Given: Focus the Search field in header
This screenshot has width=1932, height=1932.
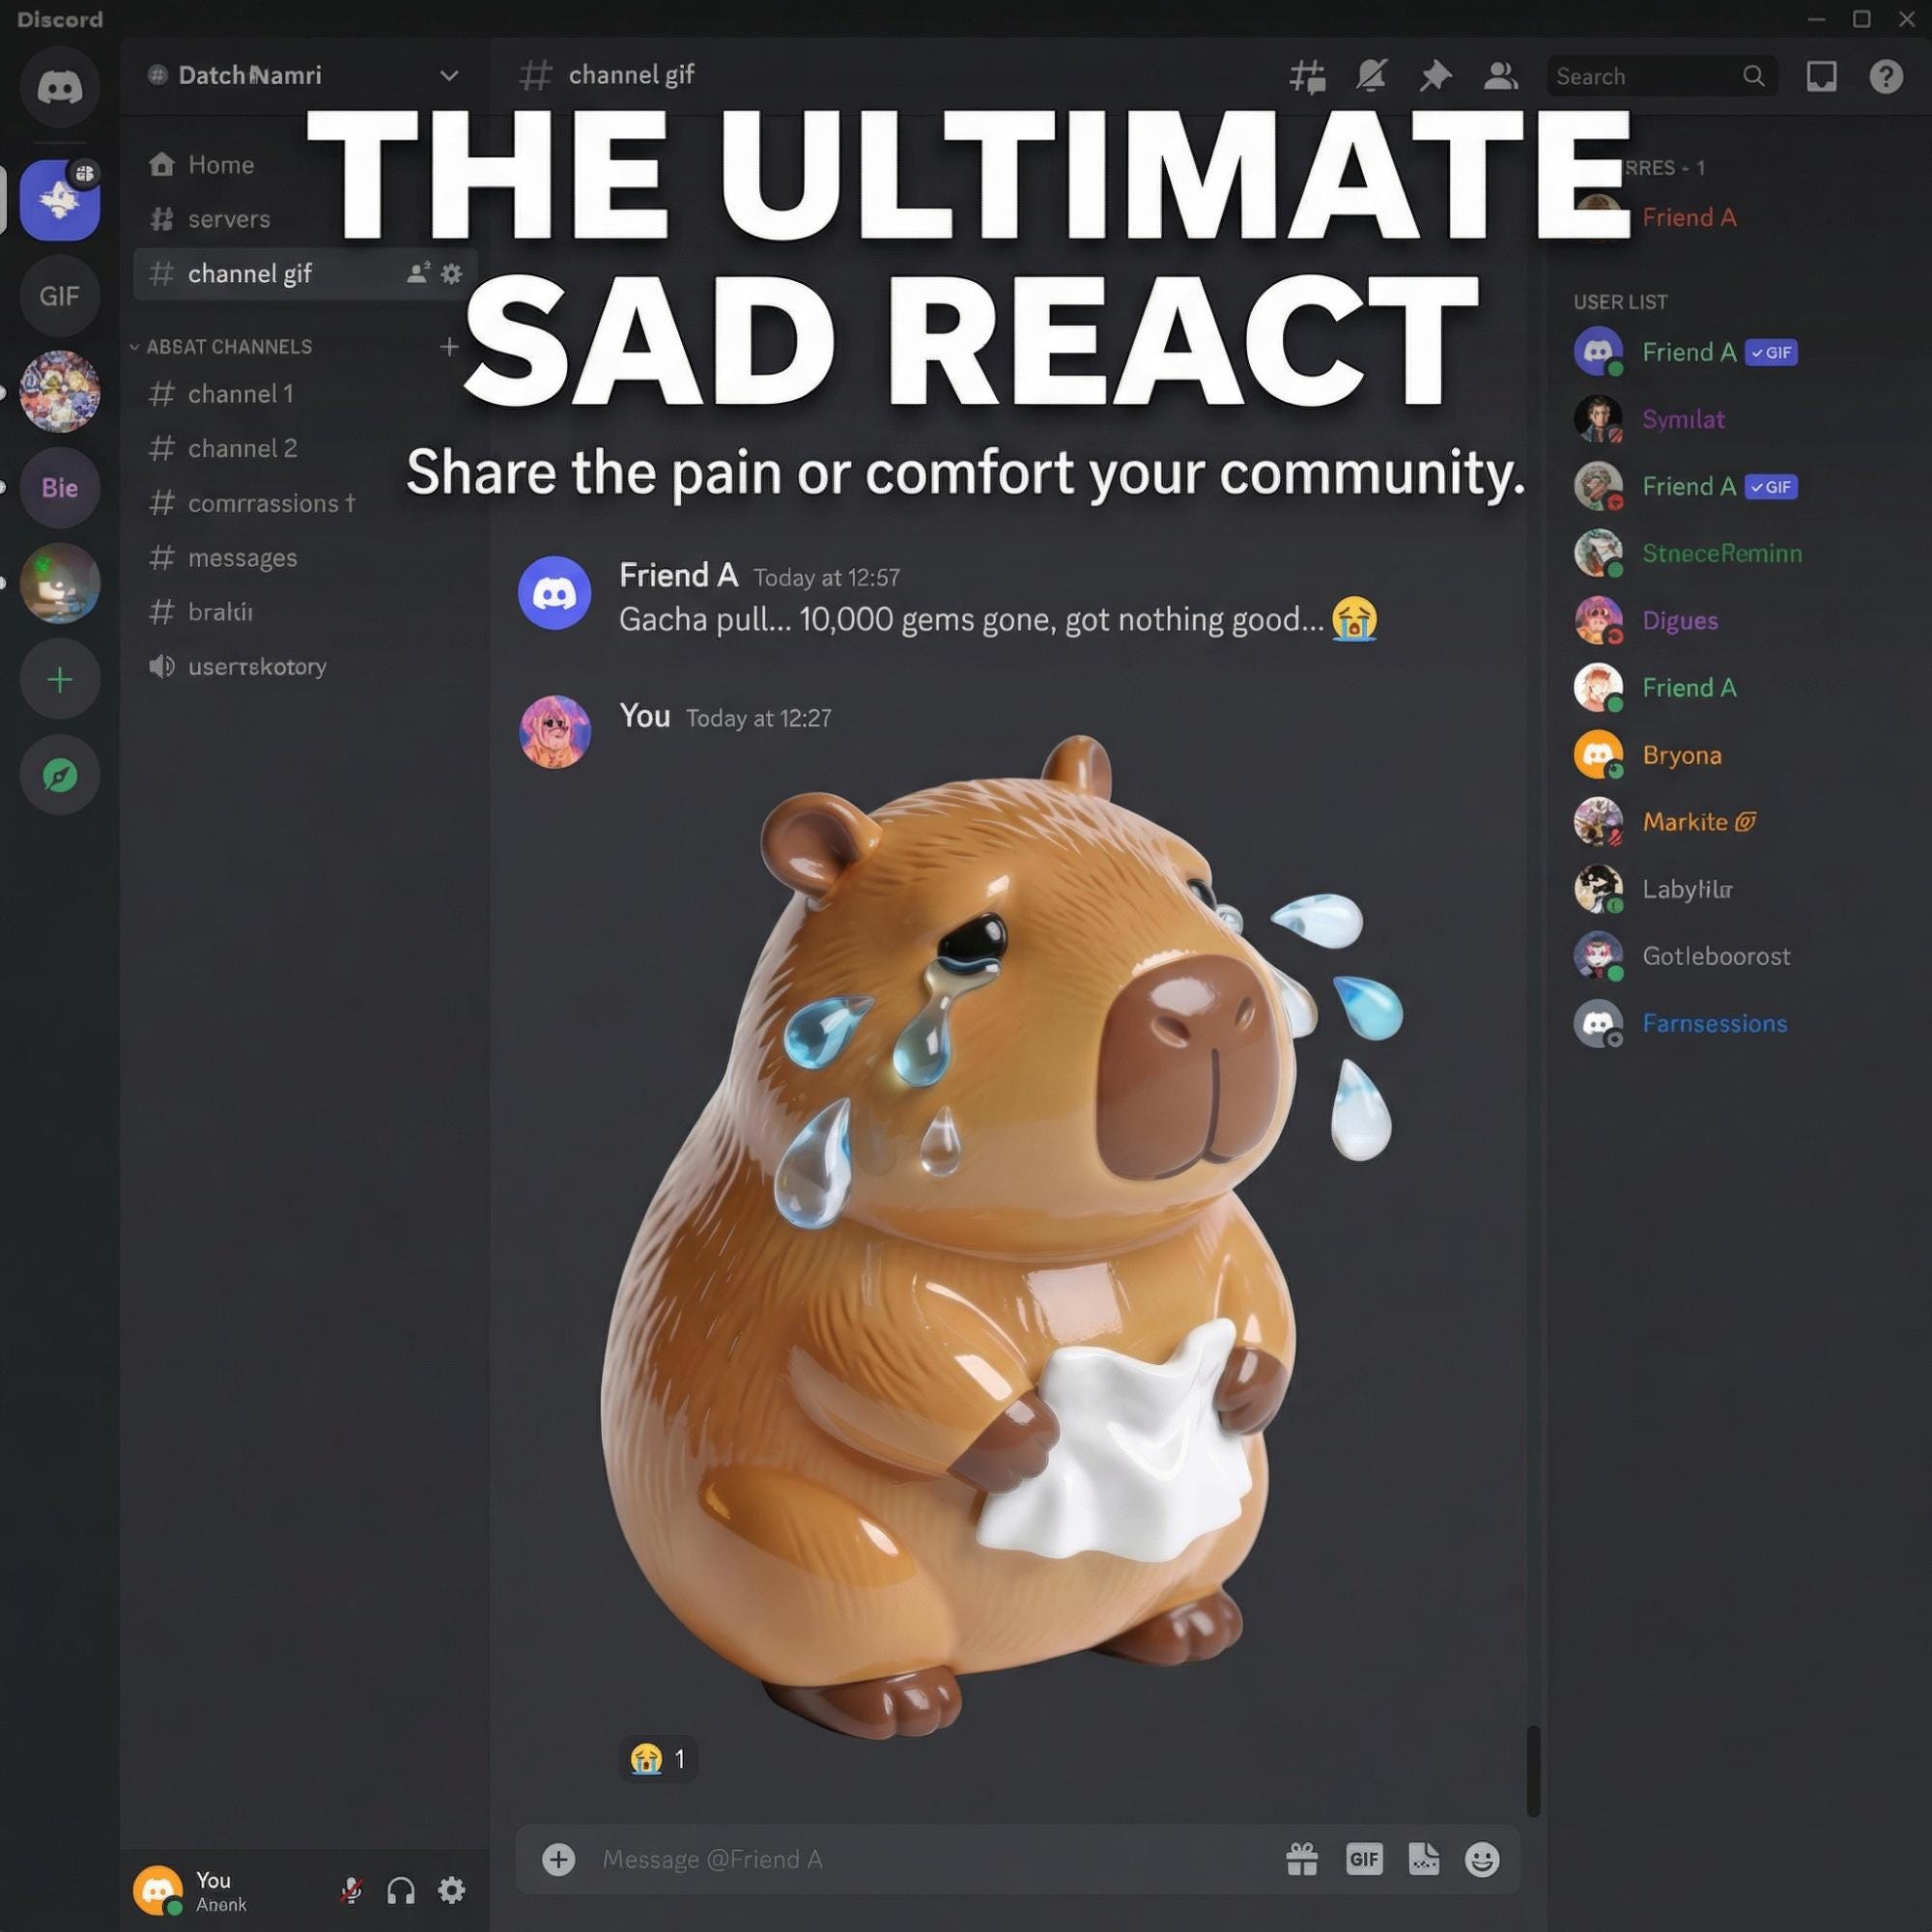Looking at the screenshot, I should [1662, 76].
